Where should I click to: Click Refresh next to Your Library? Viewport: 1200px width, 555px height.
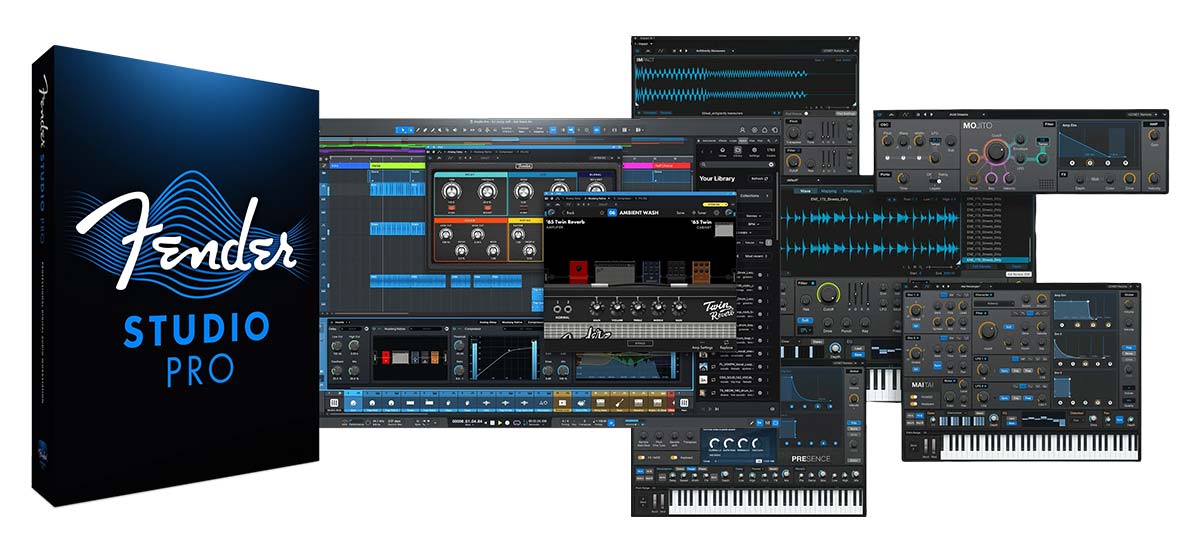(x=759, y=179)
